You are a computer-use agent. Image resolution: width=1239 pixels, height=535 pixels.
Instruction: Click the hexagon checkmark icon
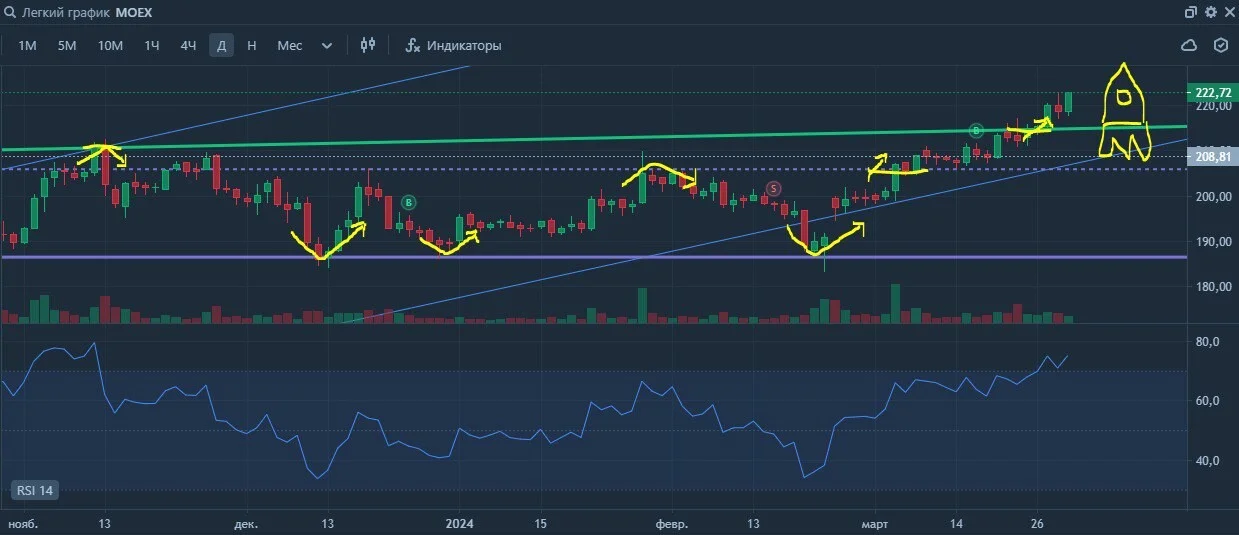coord(1220,45)
